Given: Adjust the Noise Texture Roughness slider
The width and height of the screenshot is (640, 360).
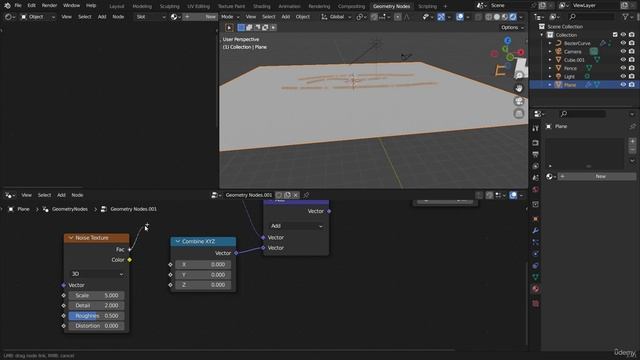Looking at the screenshot, I should 97,316.
